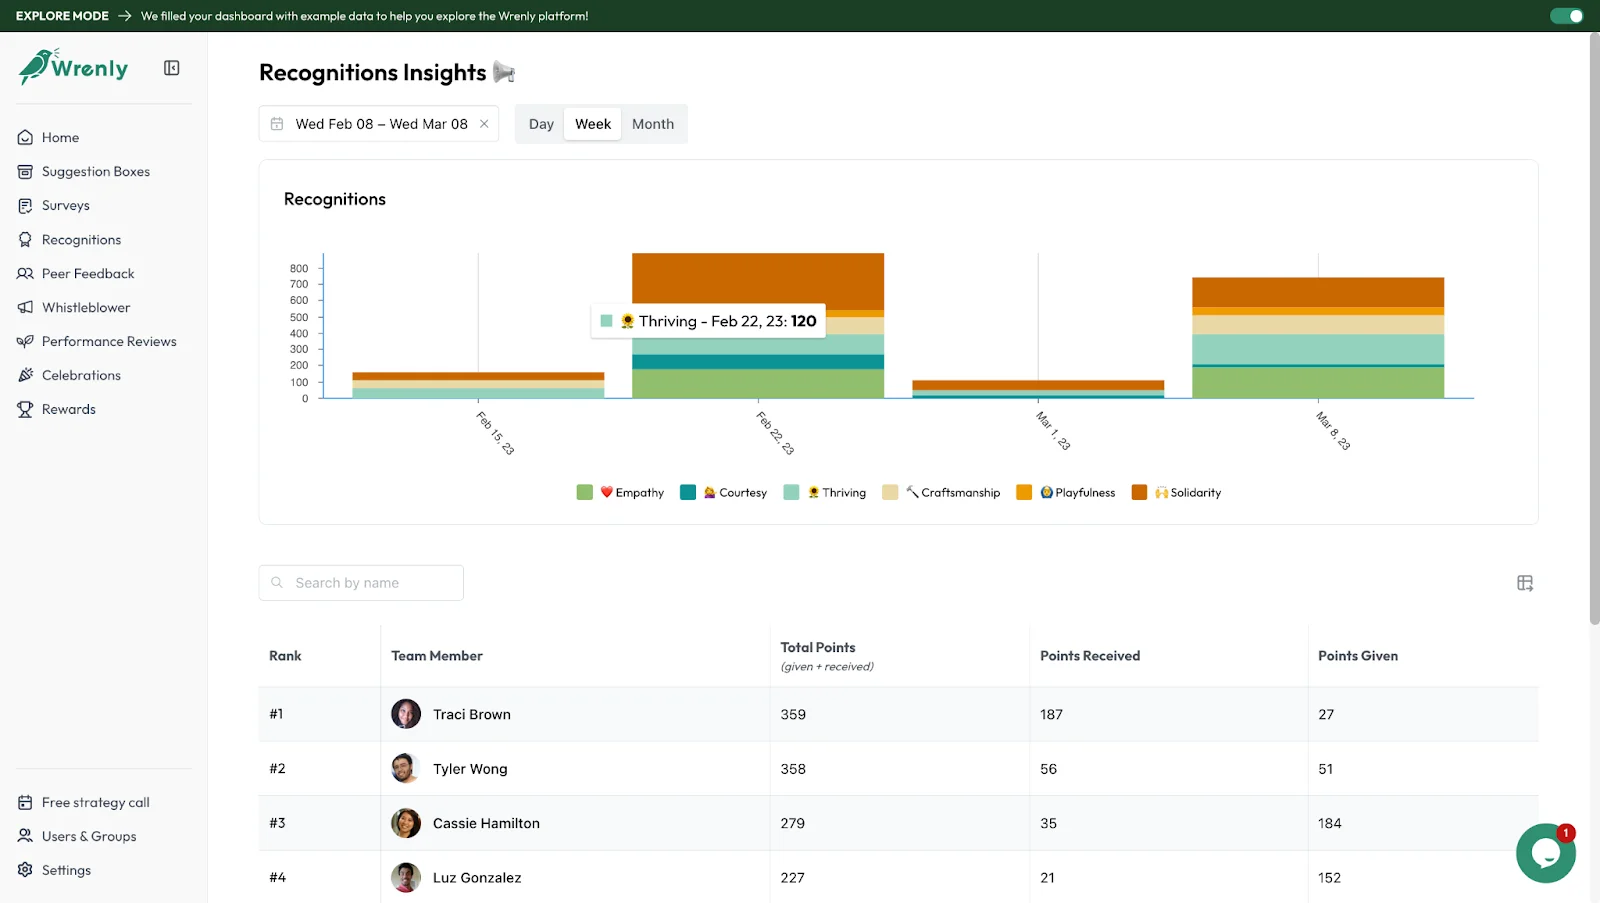Open Peer Feedback from sidebar
Screen dimensions: 1600x903
click(x=87, y=273)
